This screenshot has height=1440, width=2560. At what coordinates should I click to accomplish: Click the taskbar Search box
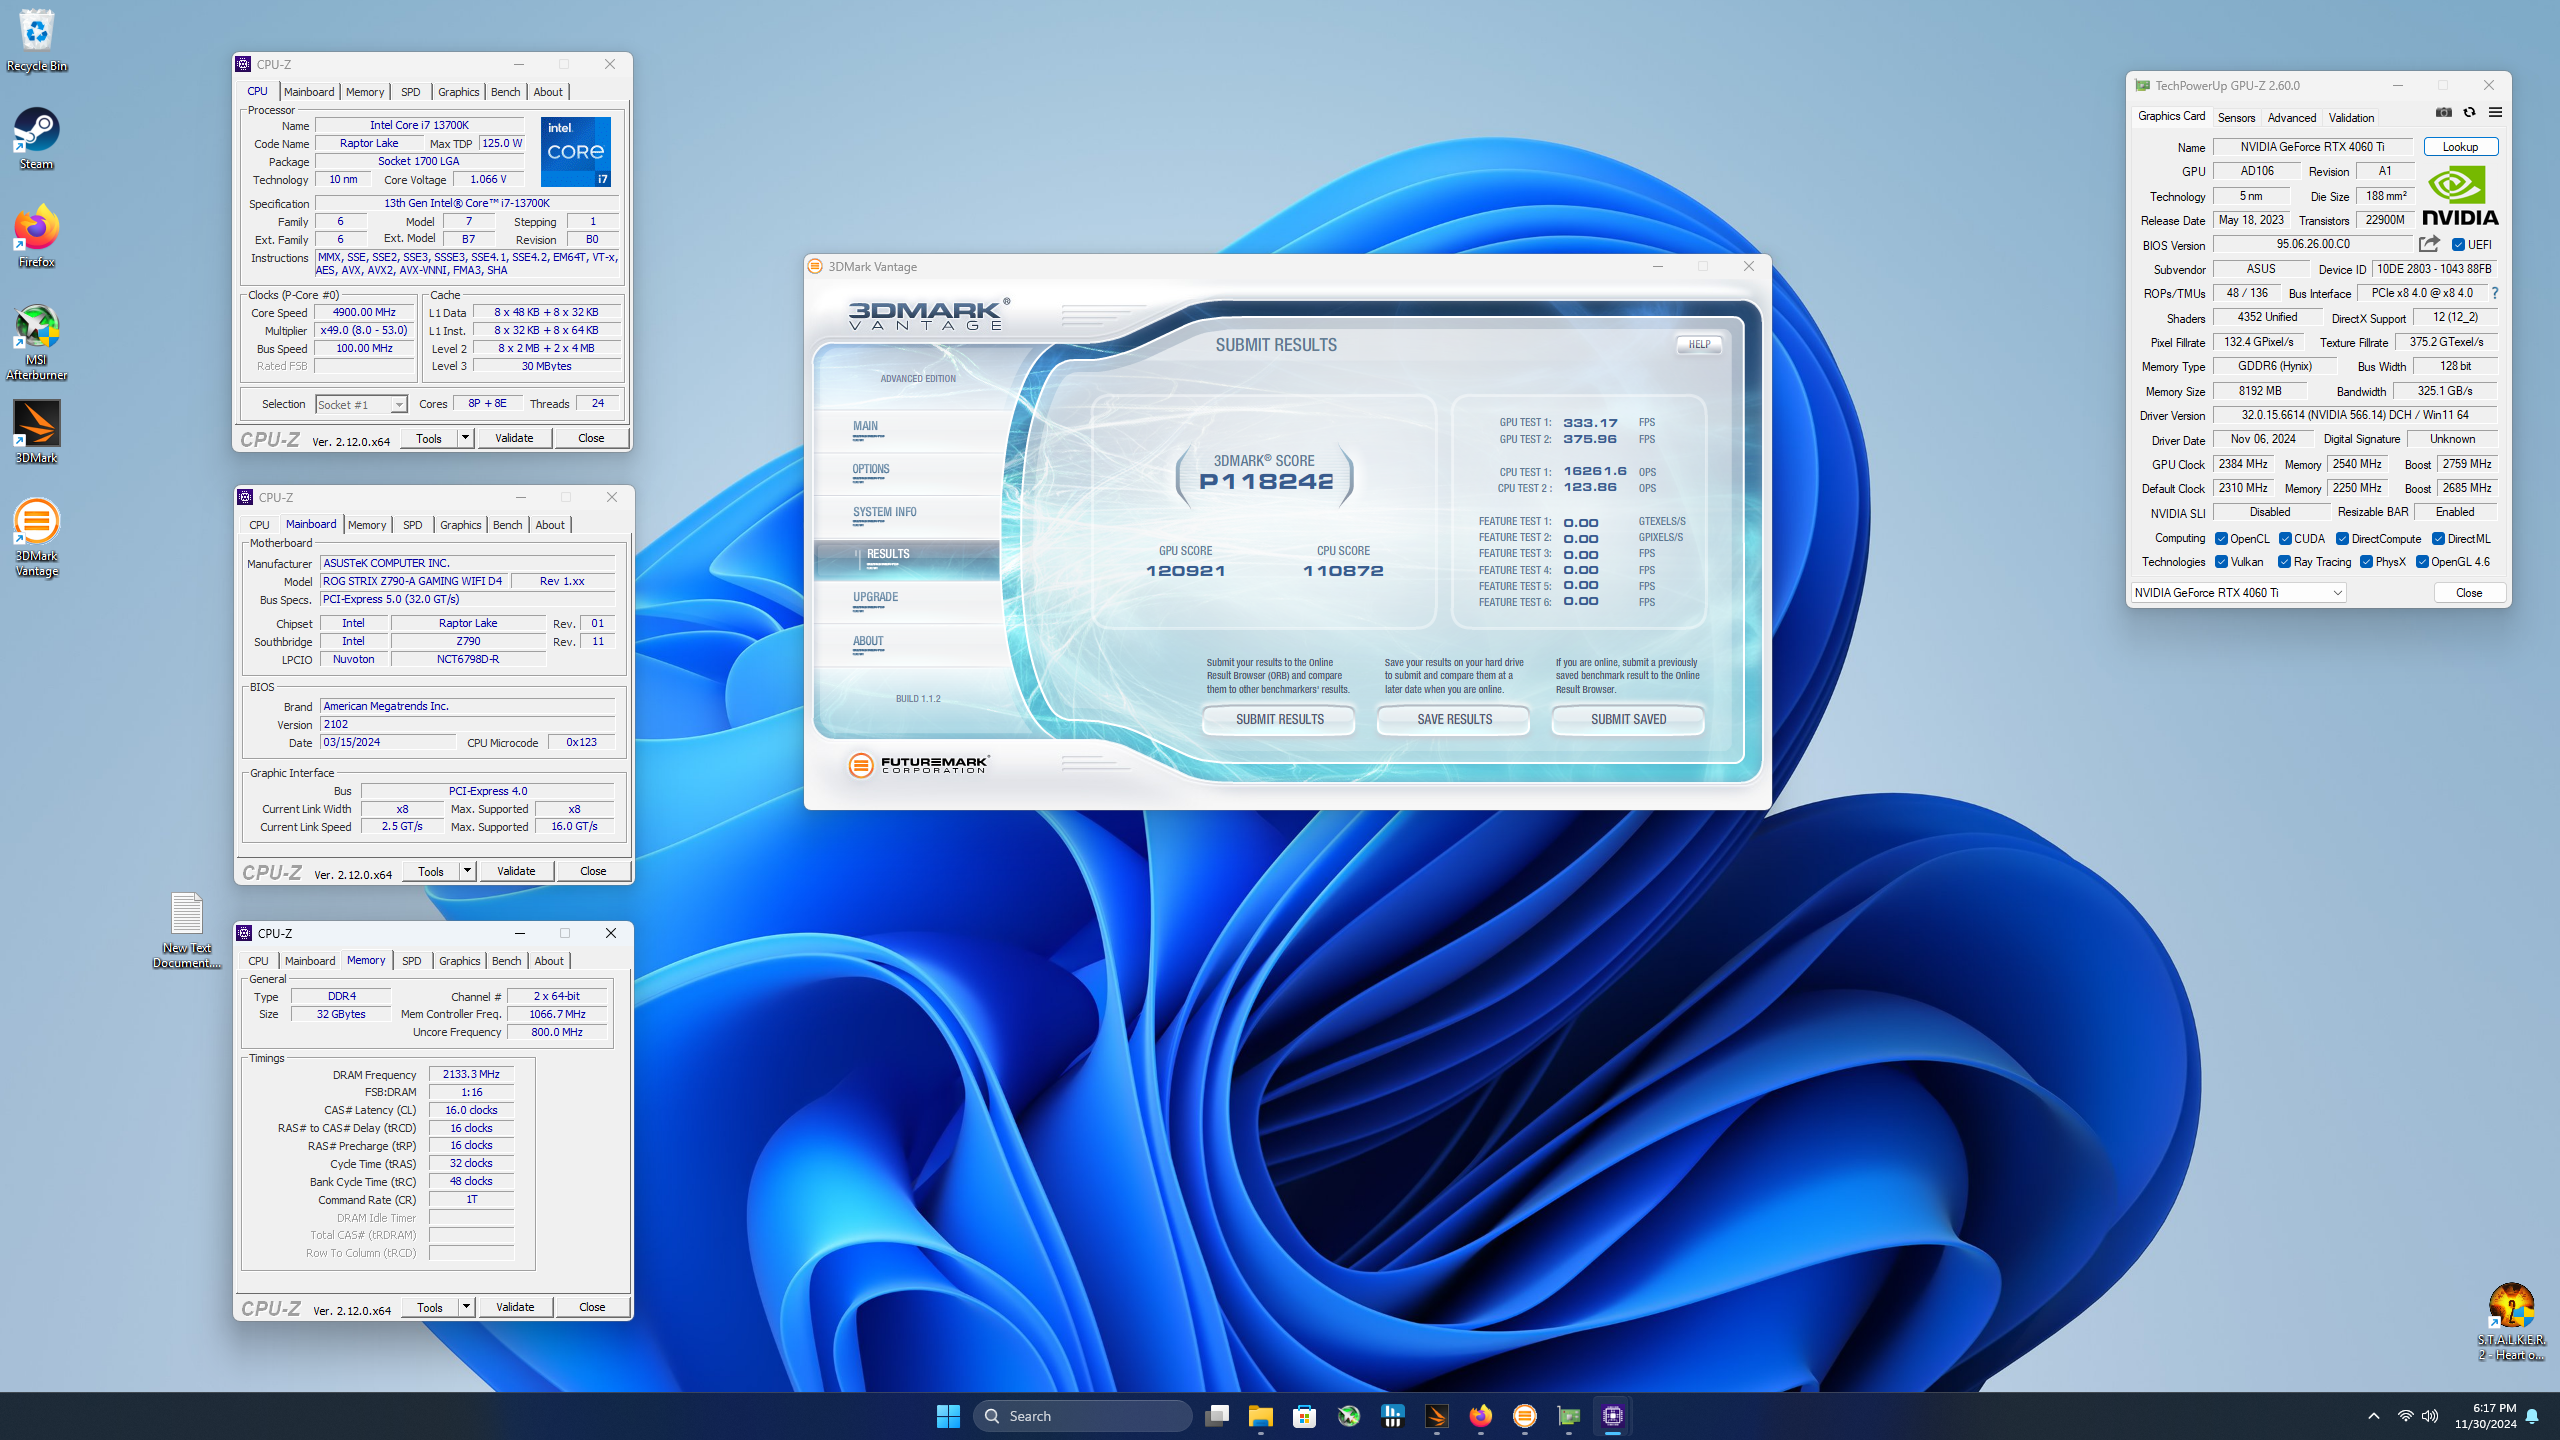tap(1082, 1416)
